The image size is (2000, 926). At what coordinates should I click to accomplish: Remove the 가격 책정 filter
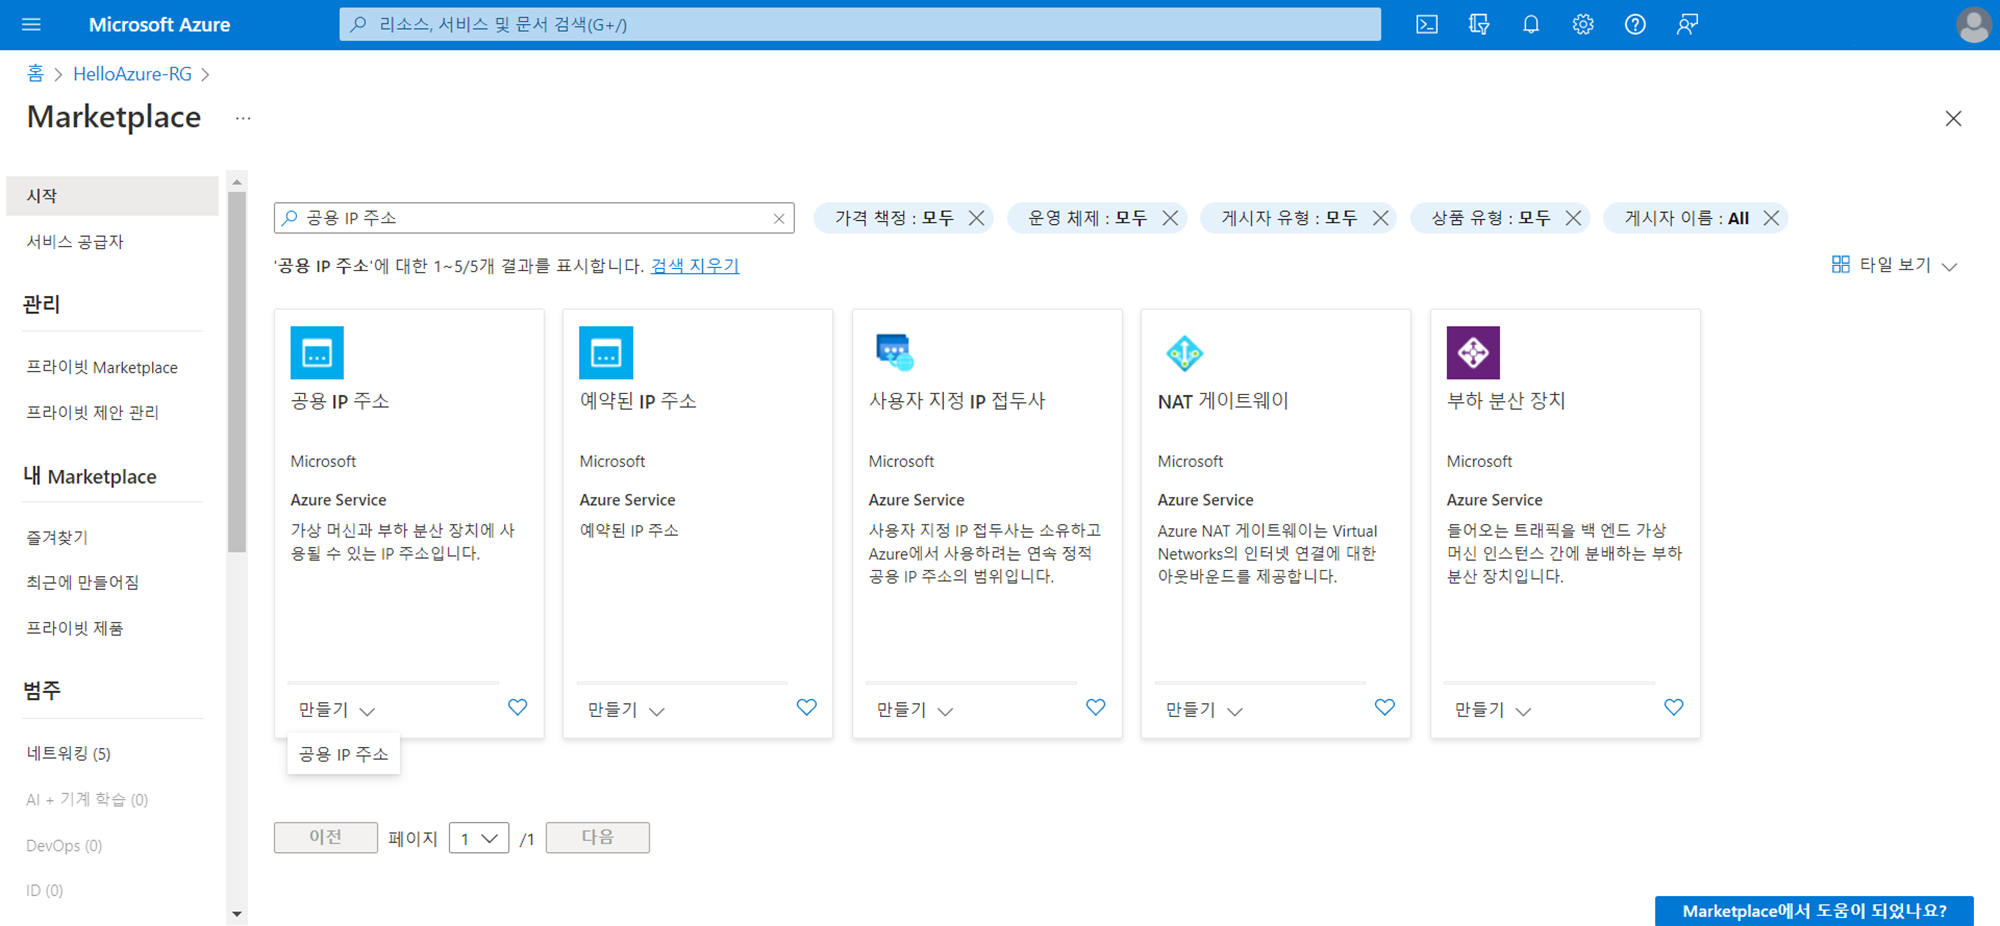[x=977, y=218]
